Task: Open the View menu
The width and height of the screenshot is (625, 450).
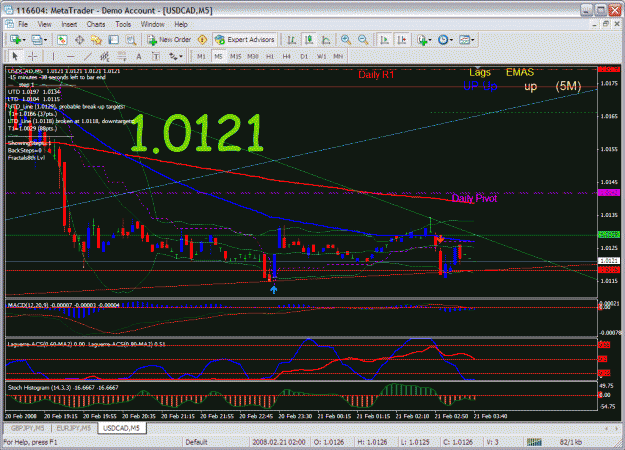Action: [x=44, y=24]
